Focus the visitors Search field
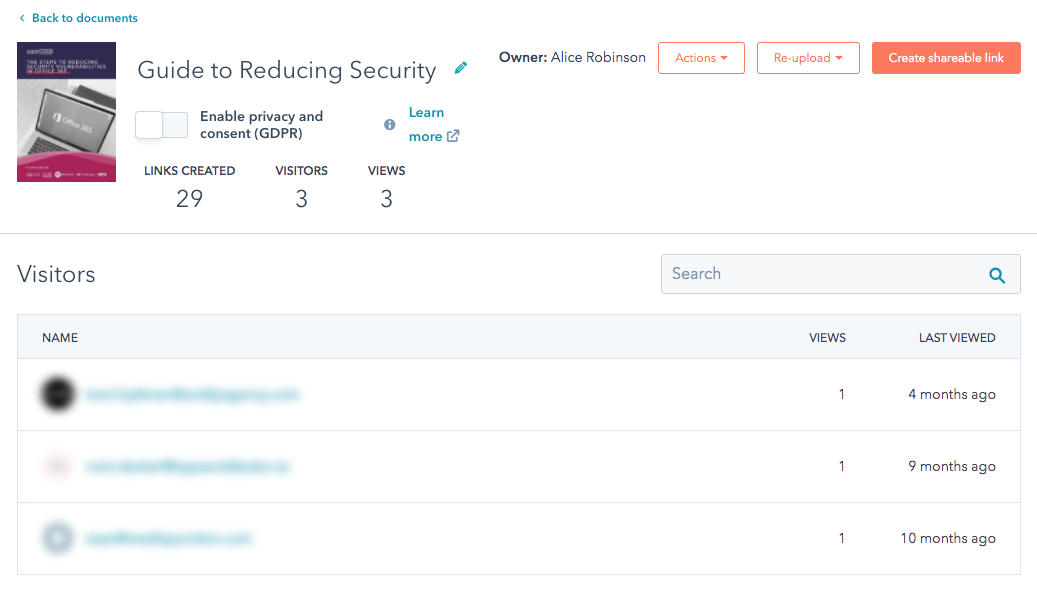1037x604 pixels. pyautogui.click(x=820, y=274)
